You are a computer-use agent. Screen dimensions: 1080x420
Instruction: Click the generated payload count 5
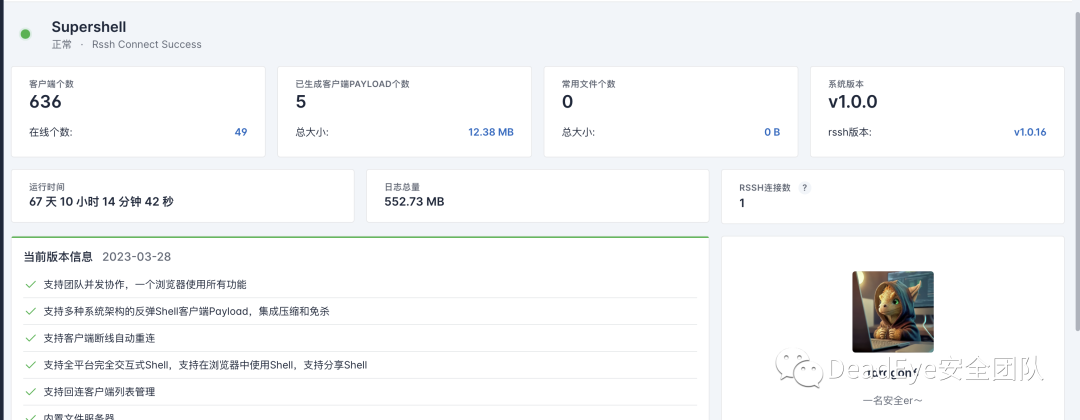coord(300,102)
